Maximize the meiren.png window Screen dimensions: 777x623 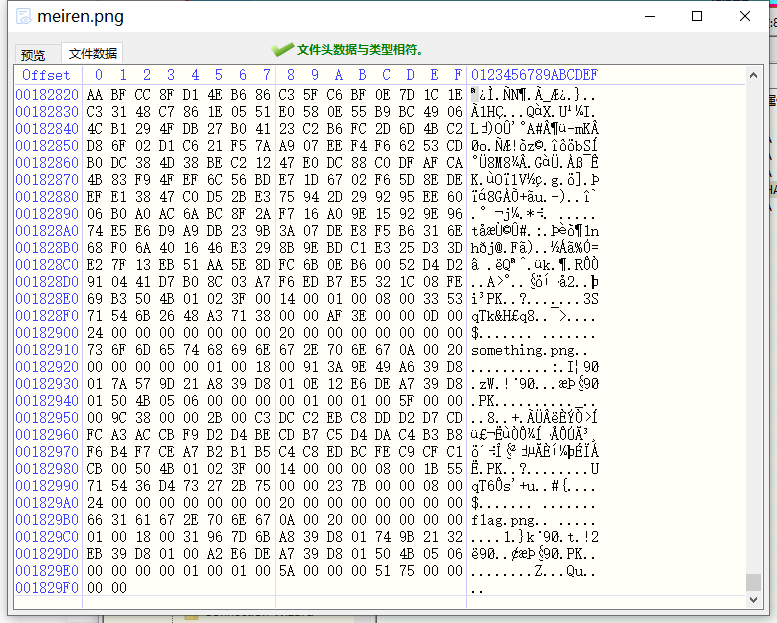697,16
